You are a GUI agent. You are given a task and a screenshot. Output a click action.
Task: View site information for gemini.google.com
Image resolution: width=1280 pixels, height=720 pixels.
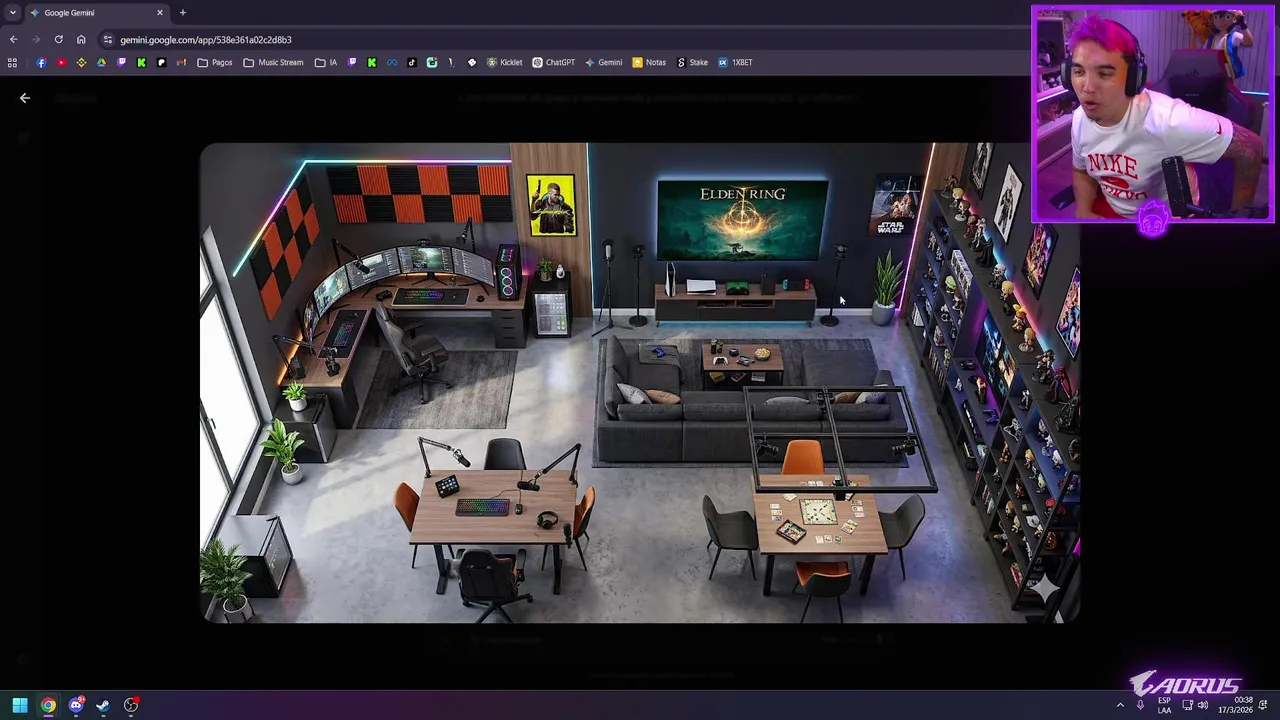[x=107, y=39]
